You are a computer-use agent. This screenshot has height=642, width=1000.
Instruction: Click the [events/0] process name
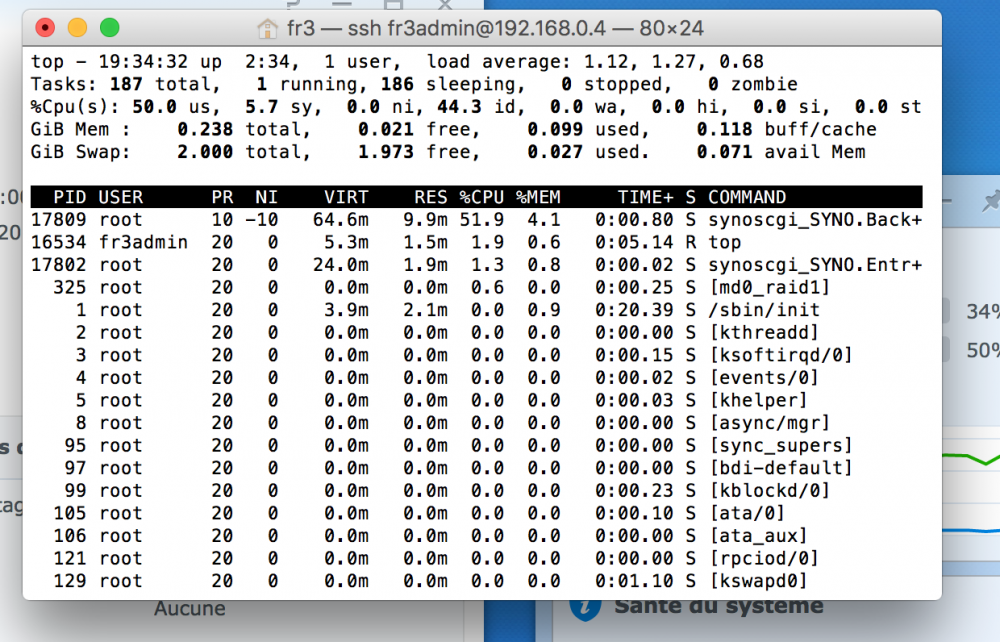pyautogui.click(x=764, y=378)
